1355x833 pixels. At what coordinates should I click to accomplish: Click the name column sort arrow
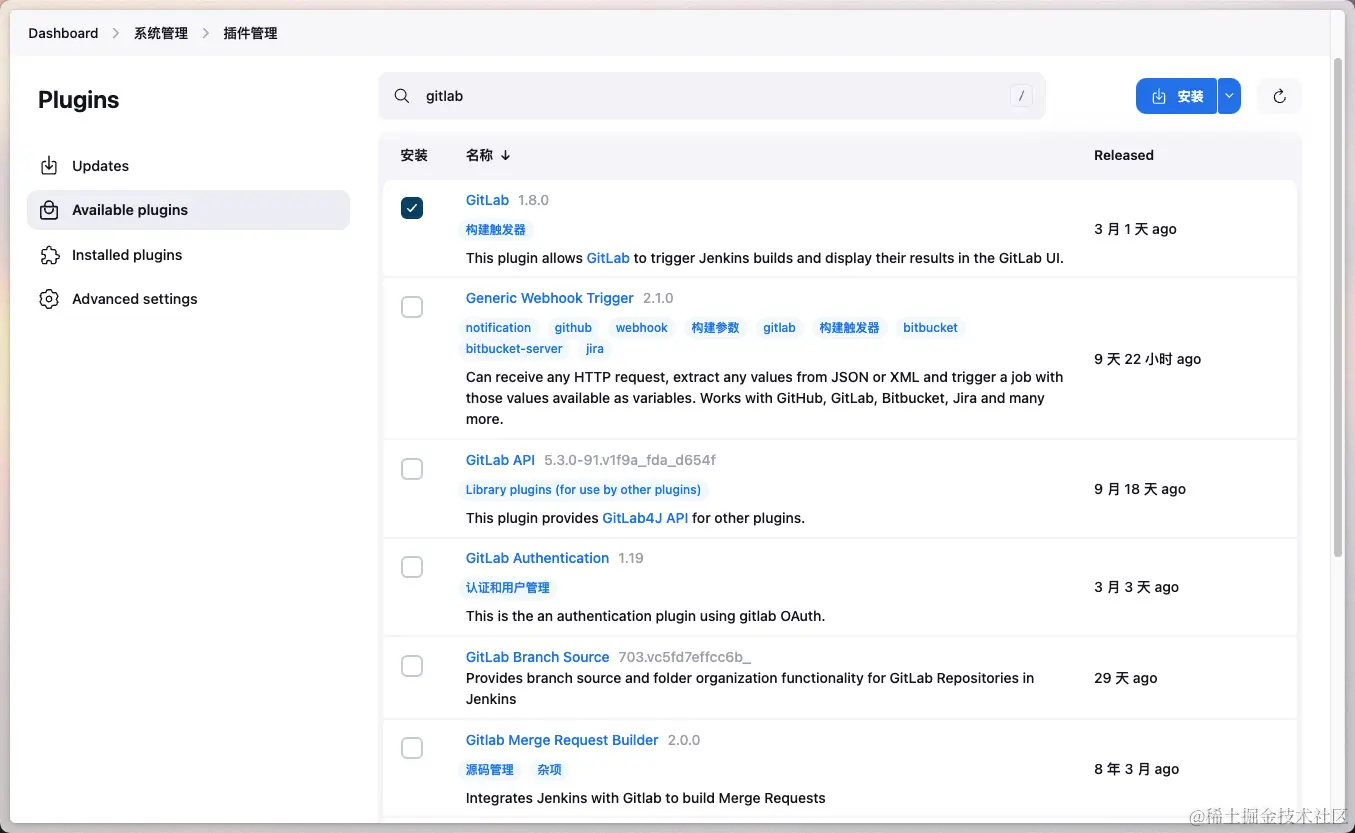505,155
